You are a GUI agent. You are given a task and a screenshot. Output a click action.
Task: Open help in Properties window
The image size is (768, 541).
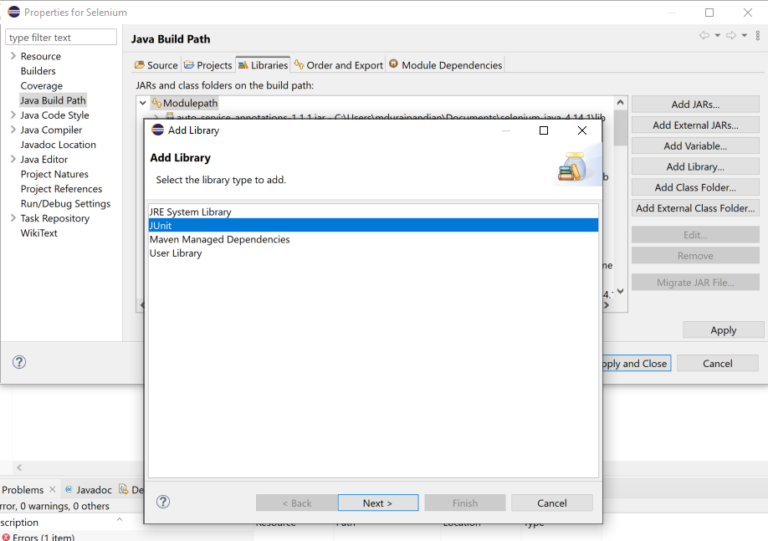pos(19,362)
